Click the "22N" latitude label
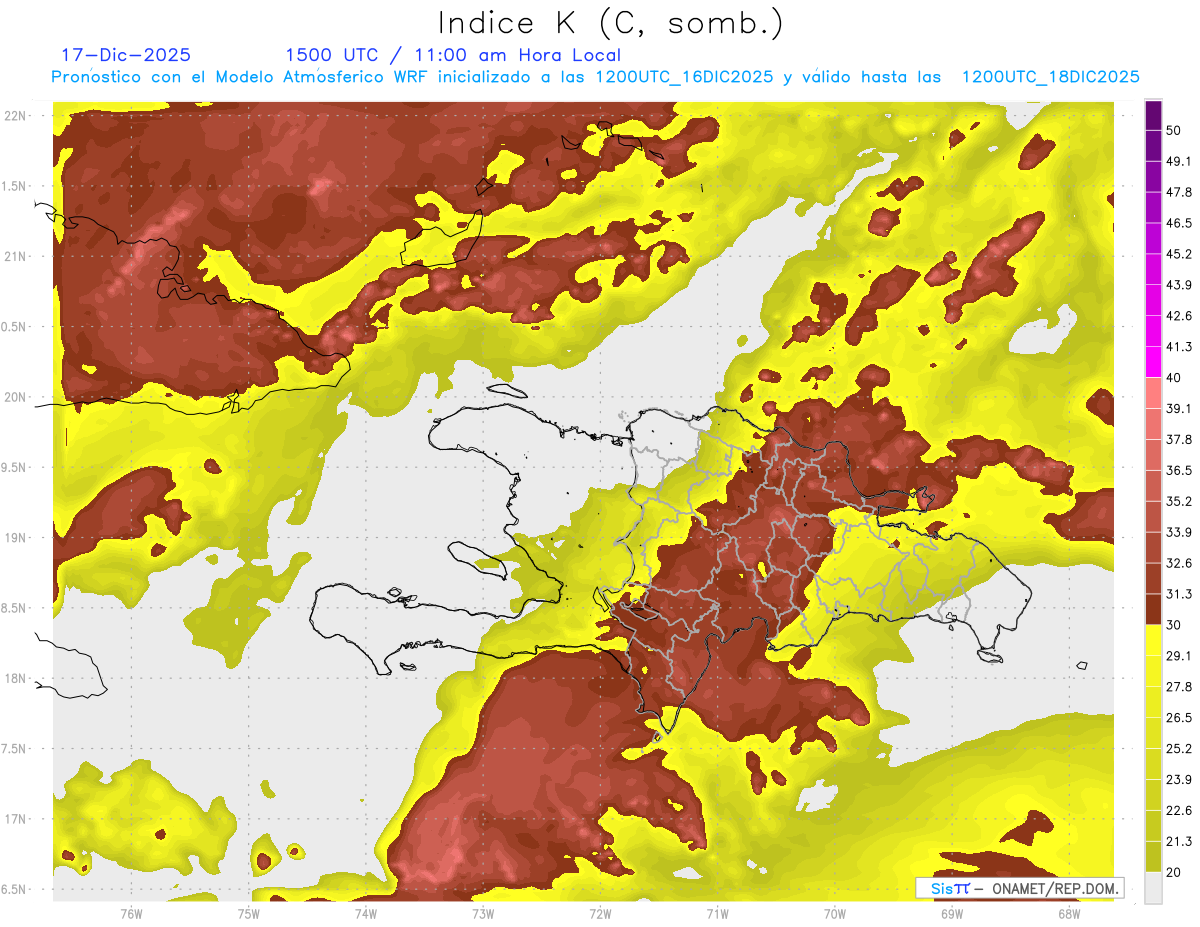1200x927 pixels. click(16, 116)
